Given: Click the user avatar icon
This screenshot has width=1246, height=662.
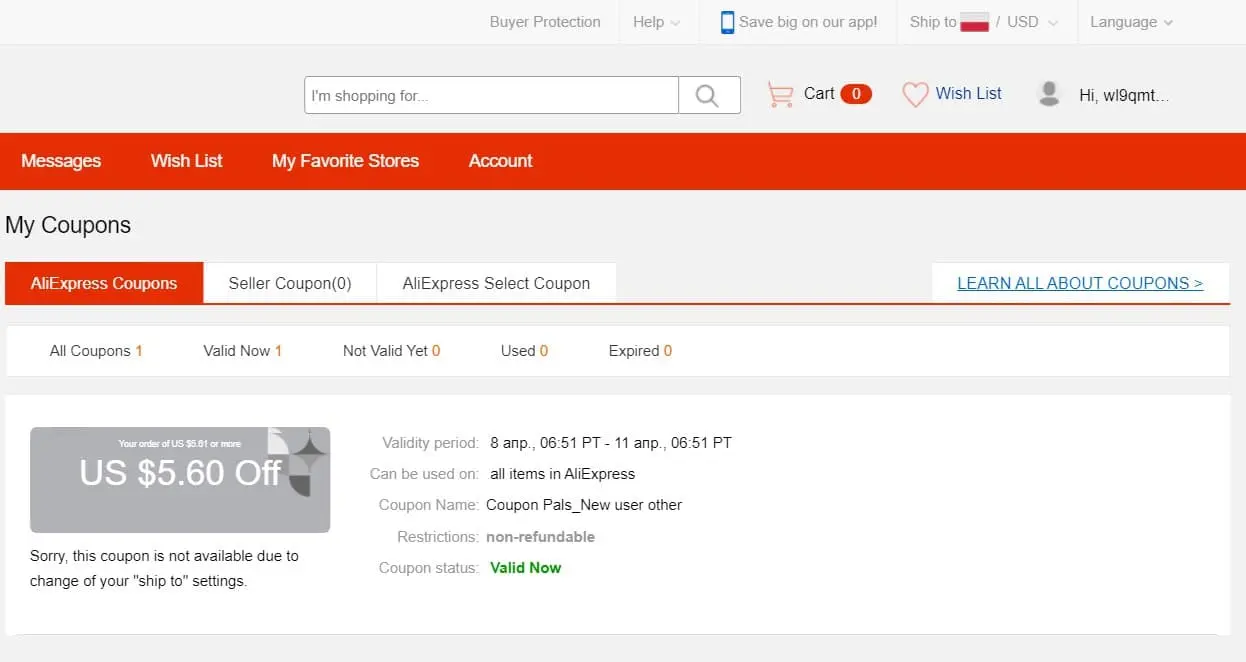Looking at the screenshot, I should 1049,94.
